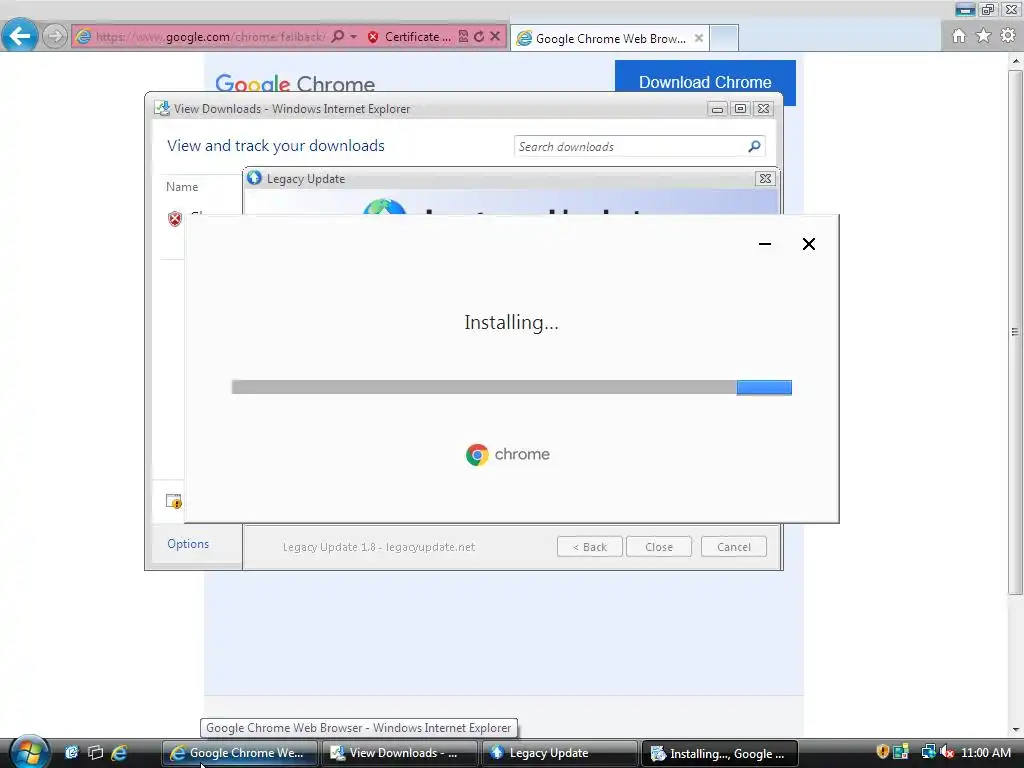Click the Name column header in View Downloads
The width and height of the screenshot is (1024, 768).
click(182, 187)
